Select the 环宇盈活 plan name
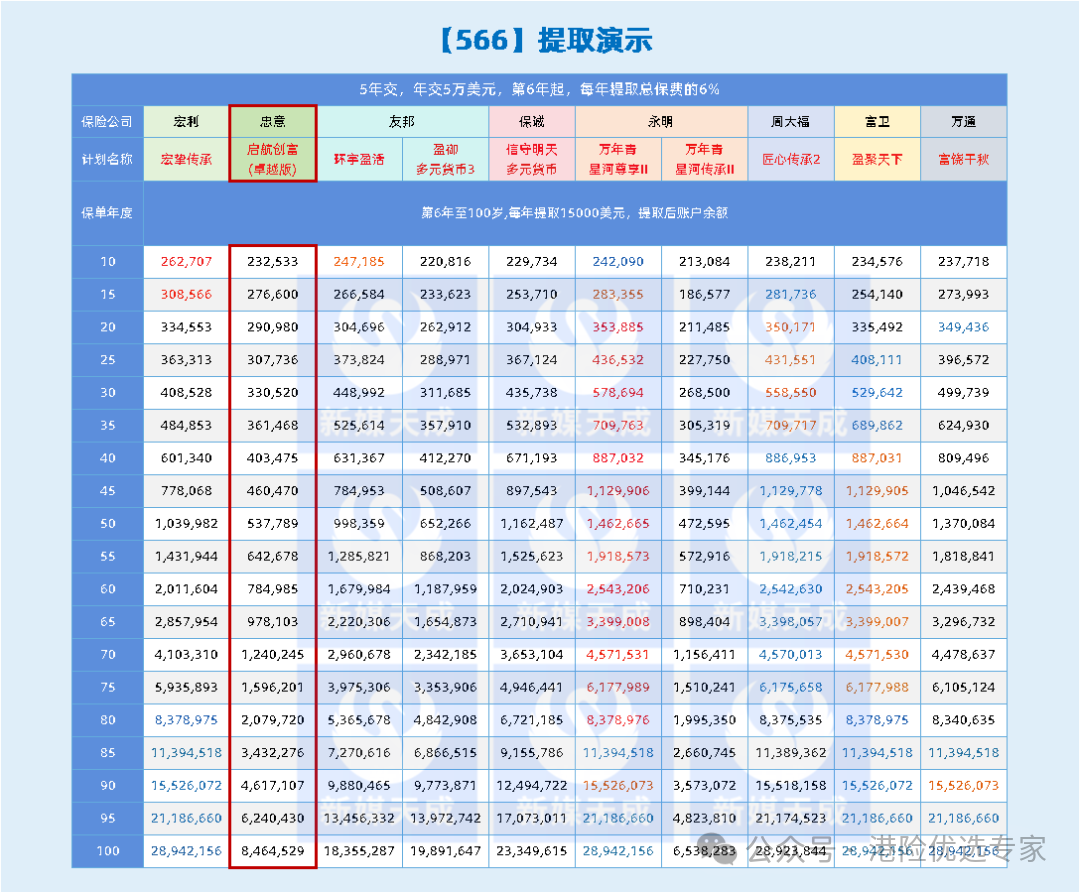This screenshot has height=892, width=1080. tap(359, 159)
